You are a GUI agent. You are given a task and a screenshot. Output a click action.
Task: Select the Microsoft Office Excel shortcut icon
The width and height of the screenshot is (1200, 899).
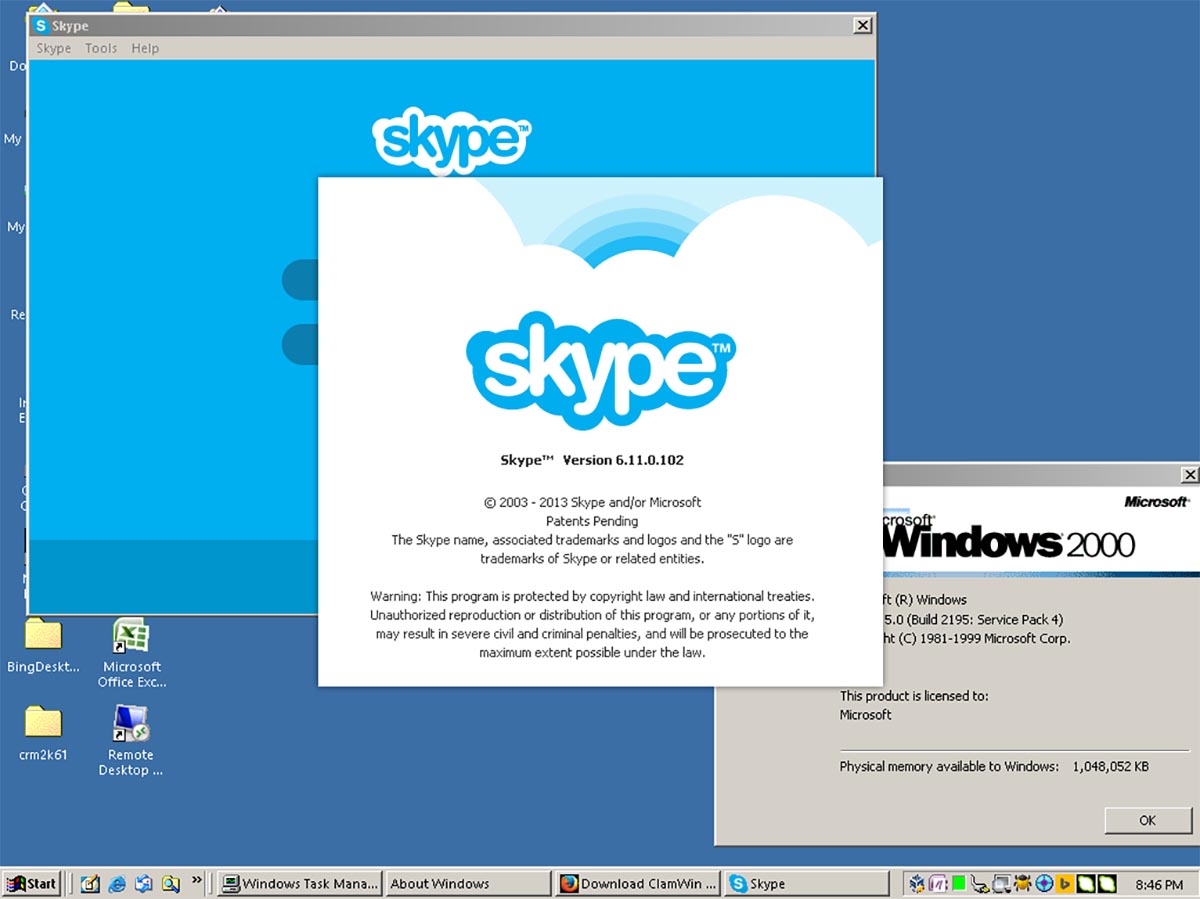click(131, 636)
